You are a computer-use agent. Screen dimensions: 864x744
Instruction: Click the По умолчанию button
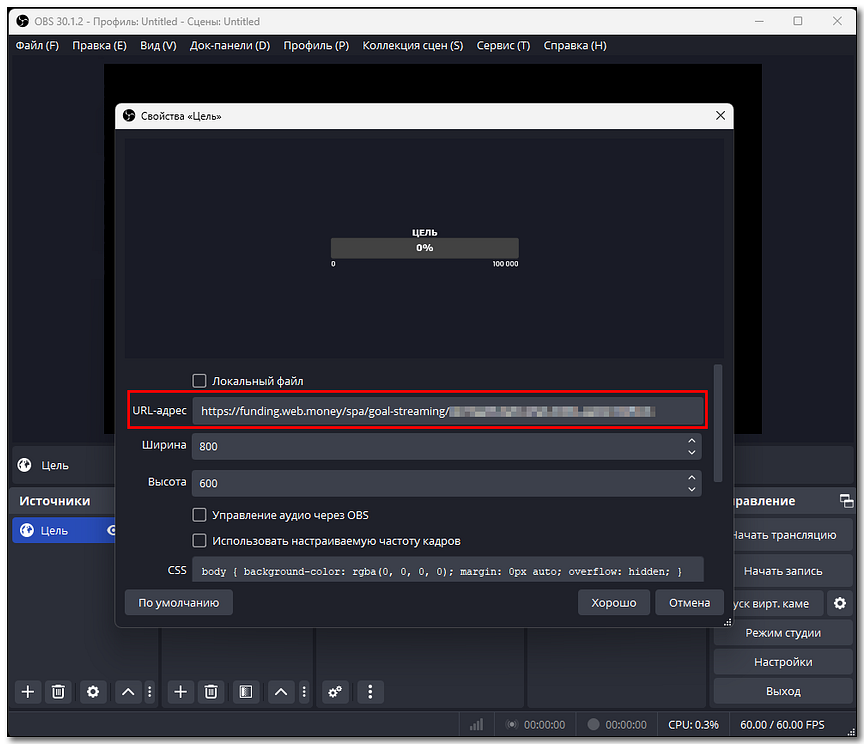(x=179, y=602)
